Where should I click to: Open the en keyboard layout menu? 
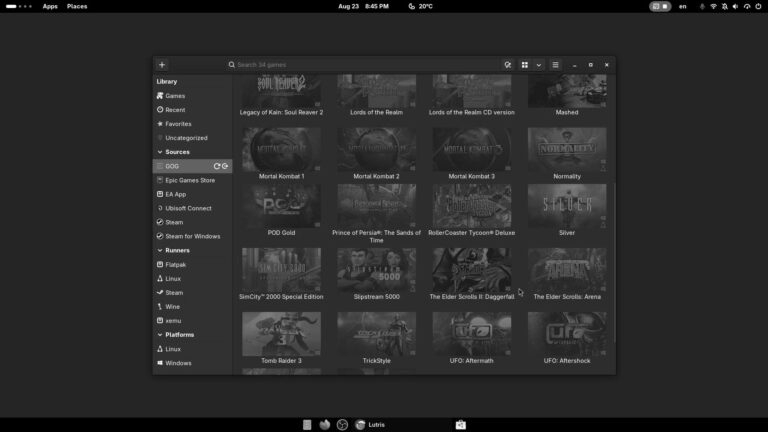coord(682,6)
